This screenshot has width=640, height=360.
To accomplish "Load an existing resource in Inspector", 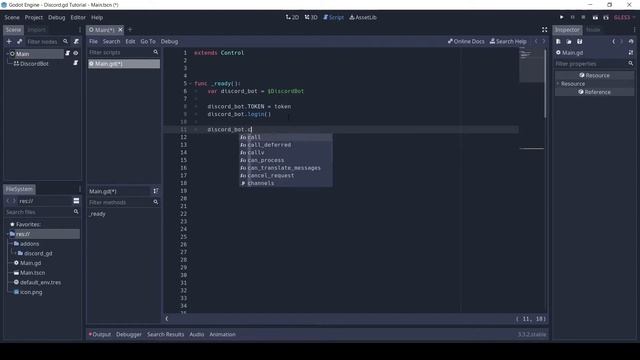I will click(569, 41).
